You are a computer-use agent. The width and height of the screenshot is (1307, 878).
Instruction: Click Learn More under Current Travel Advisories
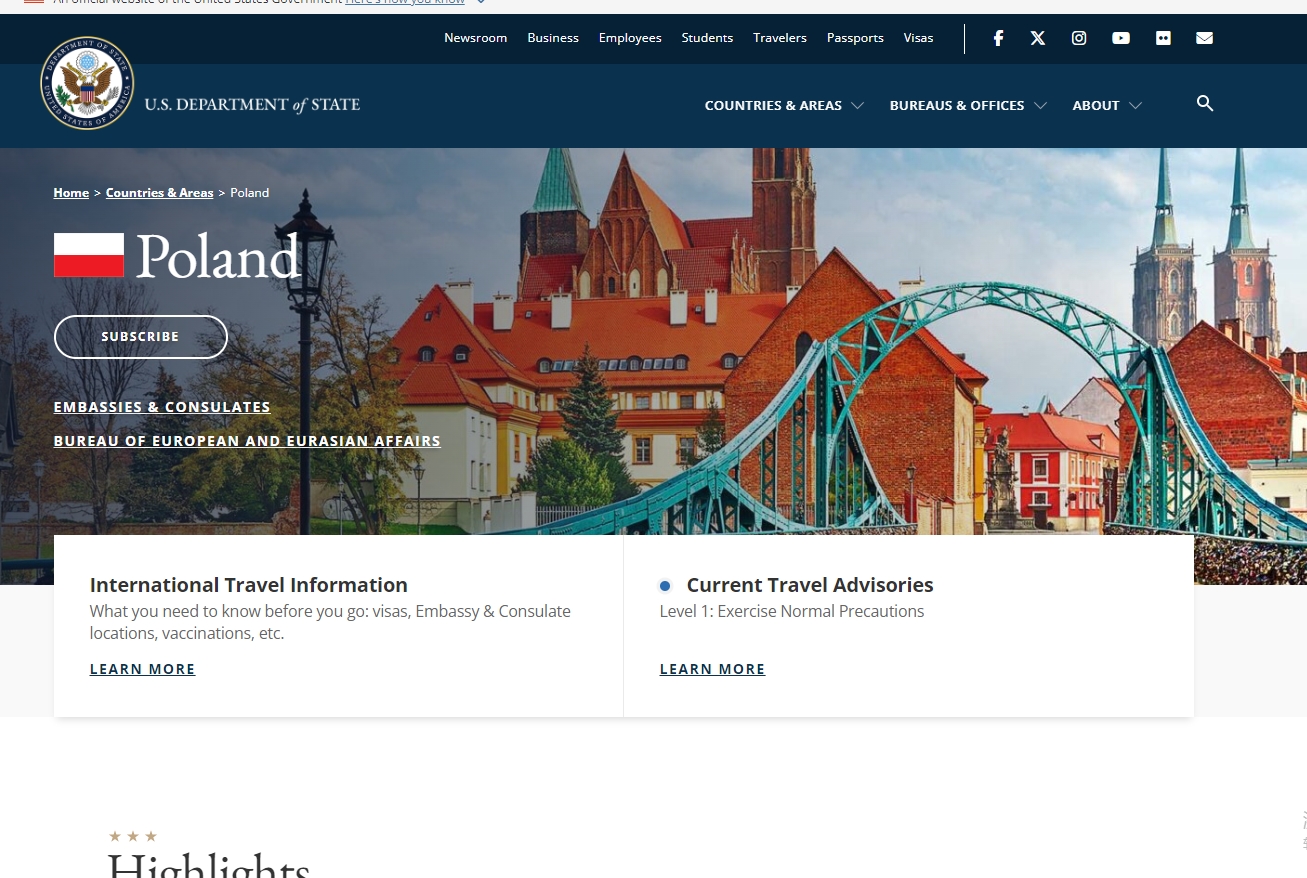coord(712,669)
